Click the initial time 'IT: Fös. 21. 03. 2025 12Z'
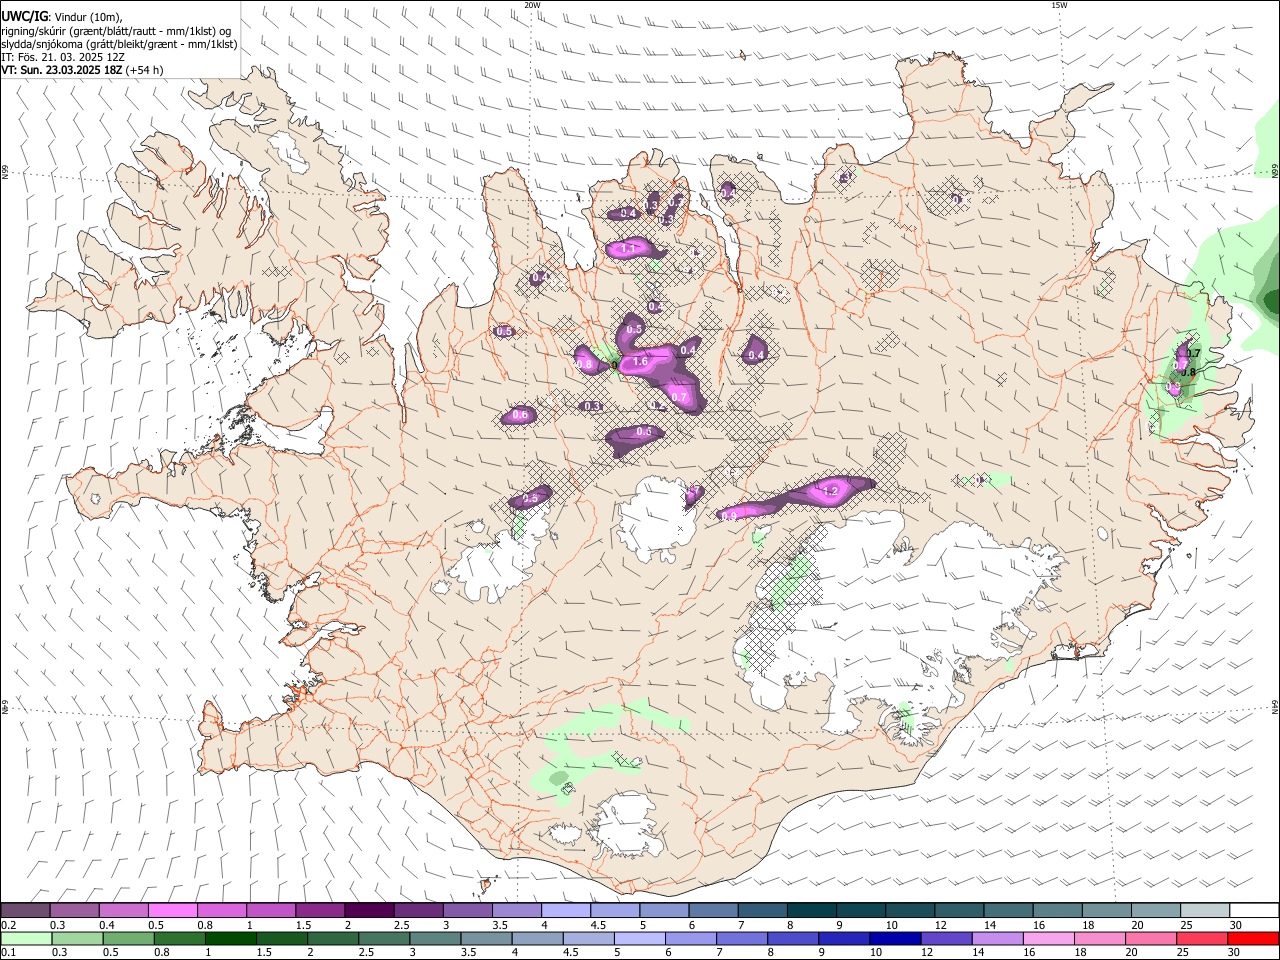Viewport: 1280px width, 960px height. pos(63,57)
